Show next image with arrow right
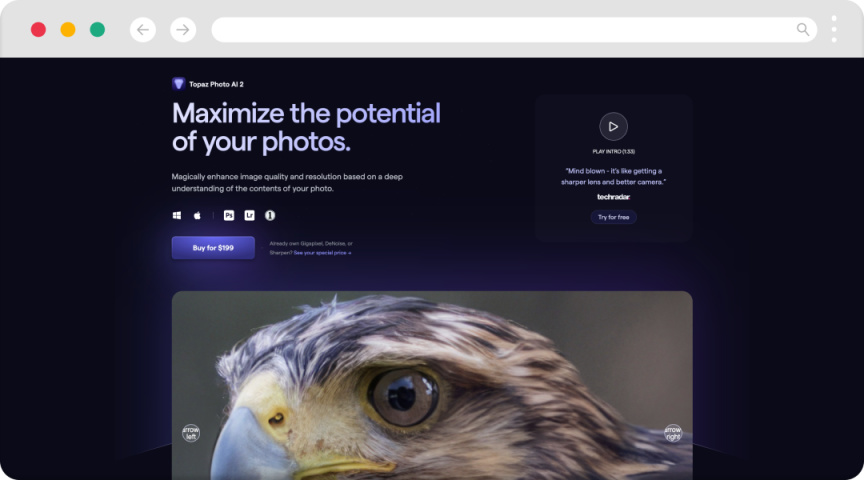Screen dimensions: 864x480 point(673,433)
